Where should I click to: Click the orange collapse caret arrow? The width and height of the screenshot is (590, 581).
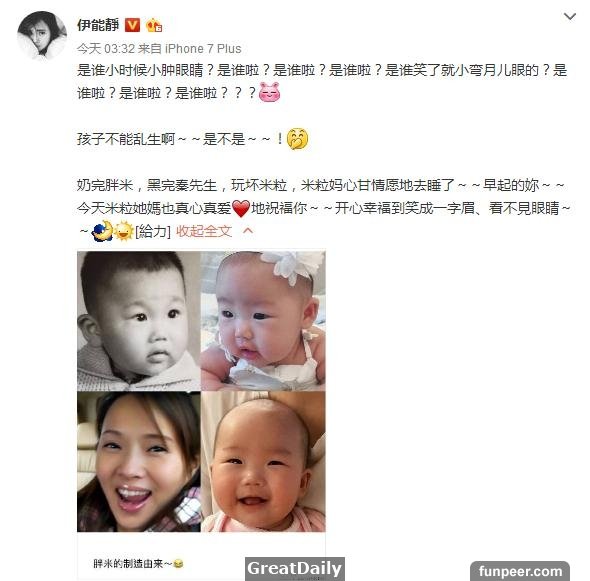248,231
